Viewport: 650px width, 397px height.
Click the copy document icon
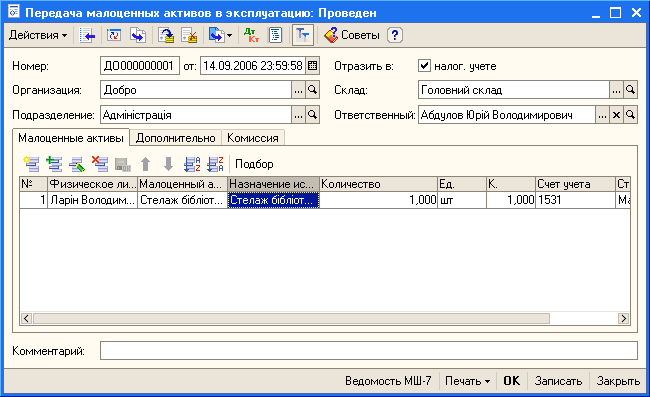pyautogui.click(x=138, y=35)
